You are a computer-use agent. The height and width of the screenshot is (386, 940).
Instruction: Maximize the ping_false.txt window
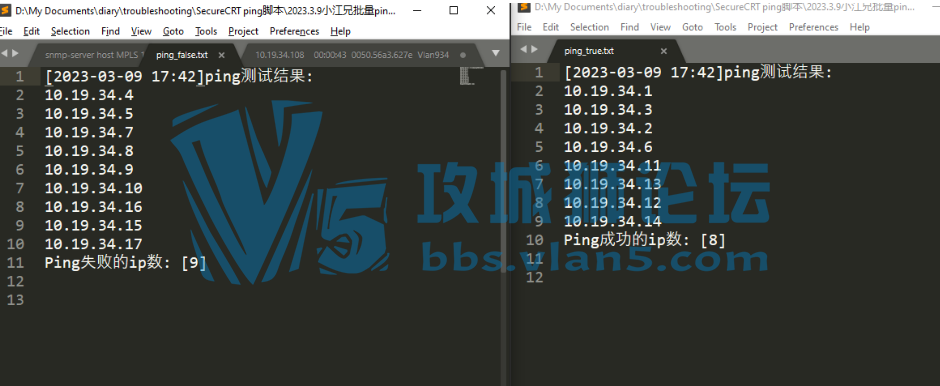point(454,10)
